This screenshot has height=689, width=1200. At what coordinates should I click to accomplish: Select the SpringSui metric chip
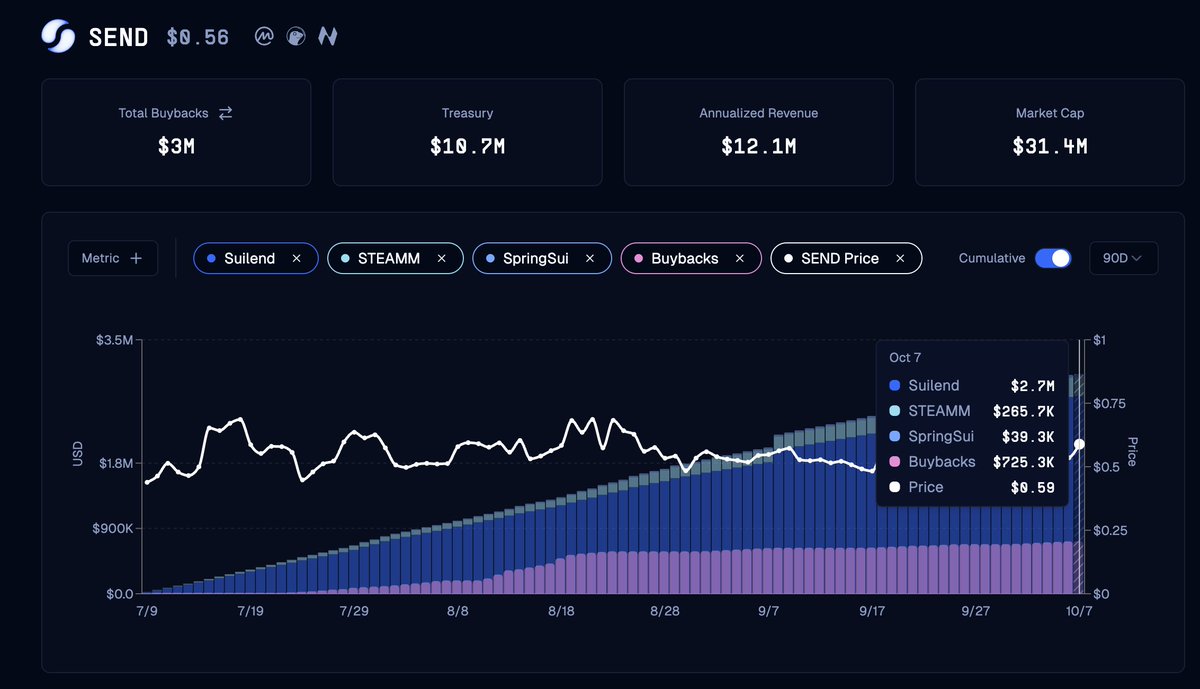click(x=541, y=258)
